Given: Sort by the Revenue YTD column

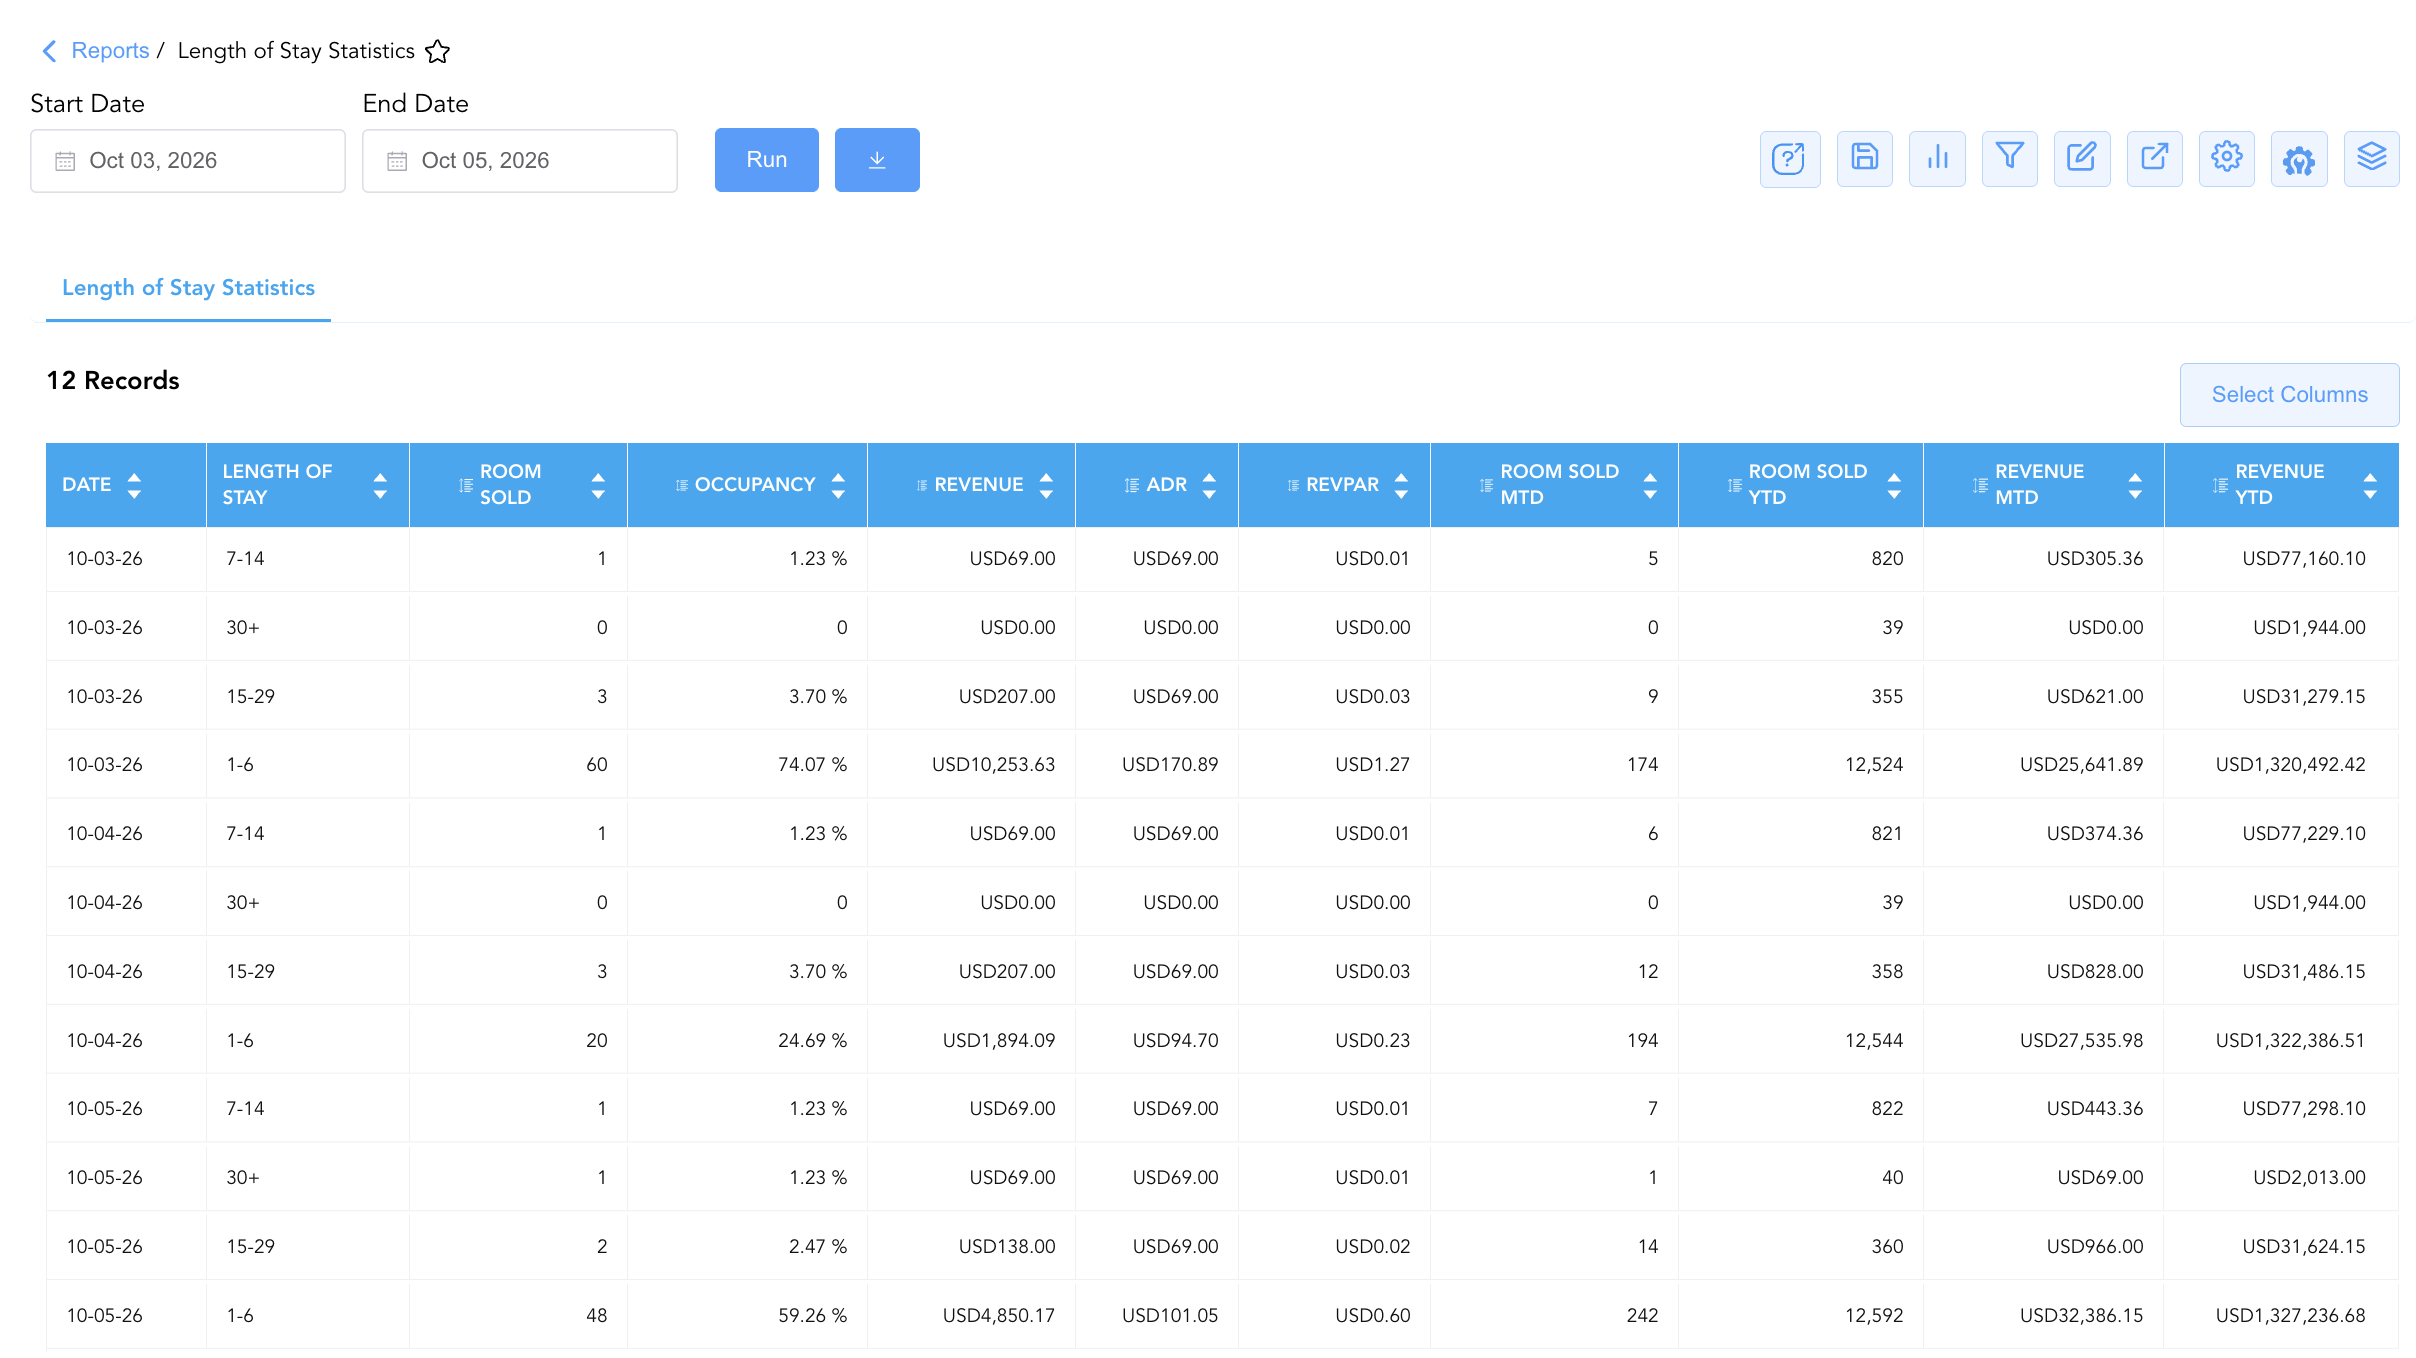Looking at the screenshot, I should point(2369,485).
